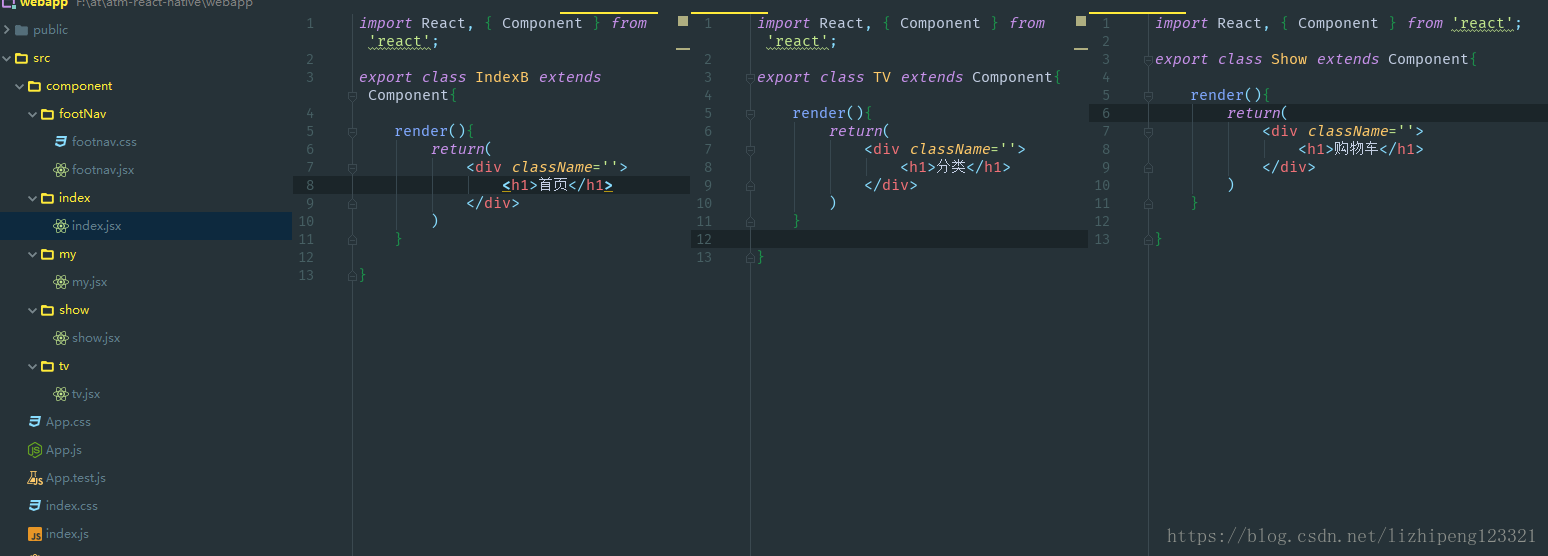Image resolution: width=1548 pixels, height=556 pixels.
Task: Click the folder icon of the my folder
Action: [48, 254]
